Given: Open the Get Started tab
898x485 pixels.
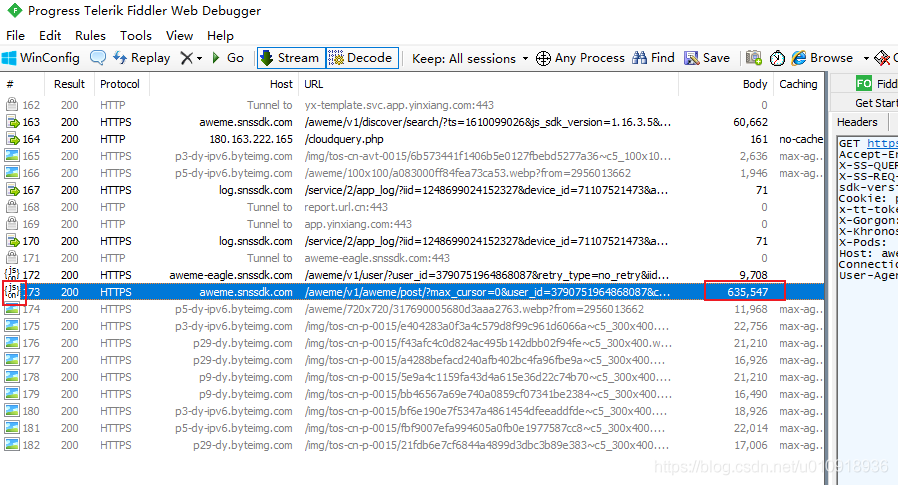Looking at the screenshot, I should click(876, 103).
